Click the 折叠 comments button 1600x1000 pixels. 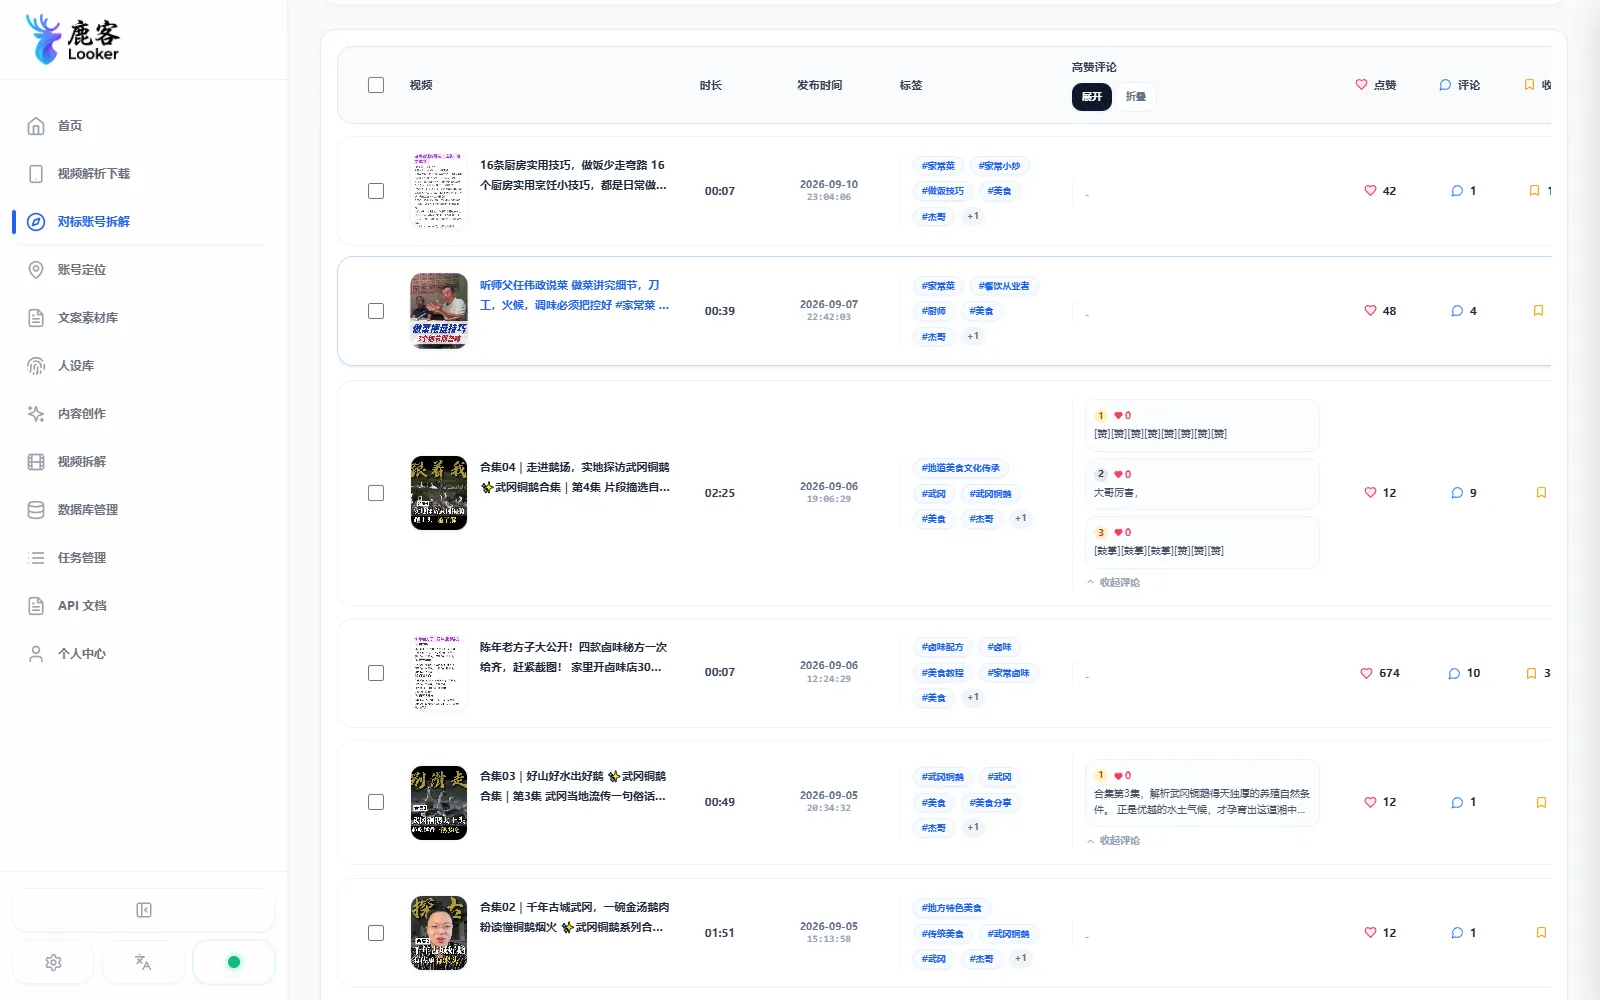[1136, 97]
